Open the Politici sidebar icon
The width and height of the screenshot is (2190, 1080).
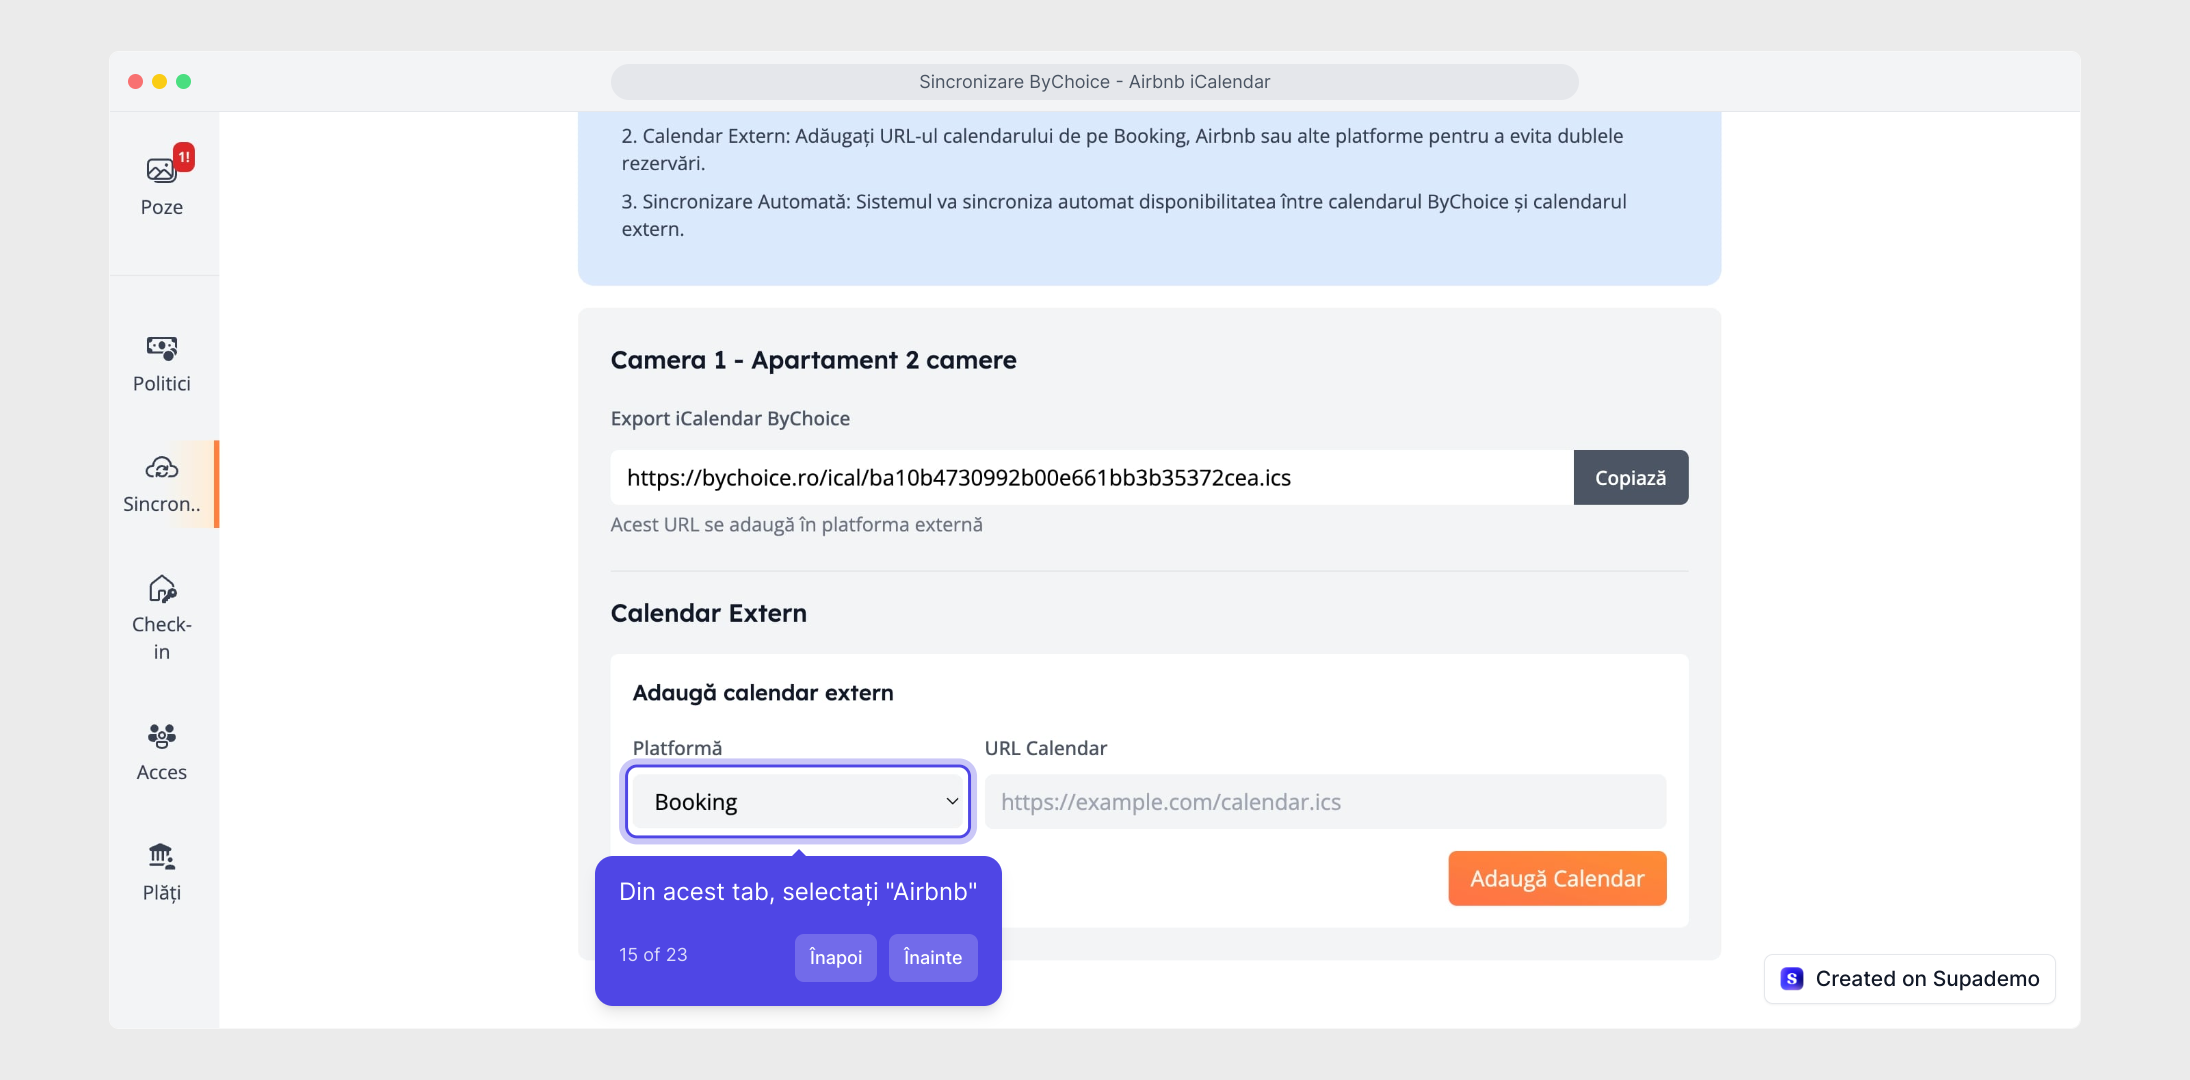pos(162,348)
